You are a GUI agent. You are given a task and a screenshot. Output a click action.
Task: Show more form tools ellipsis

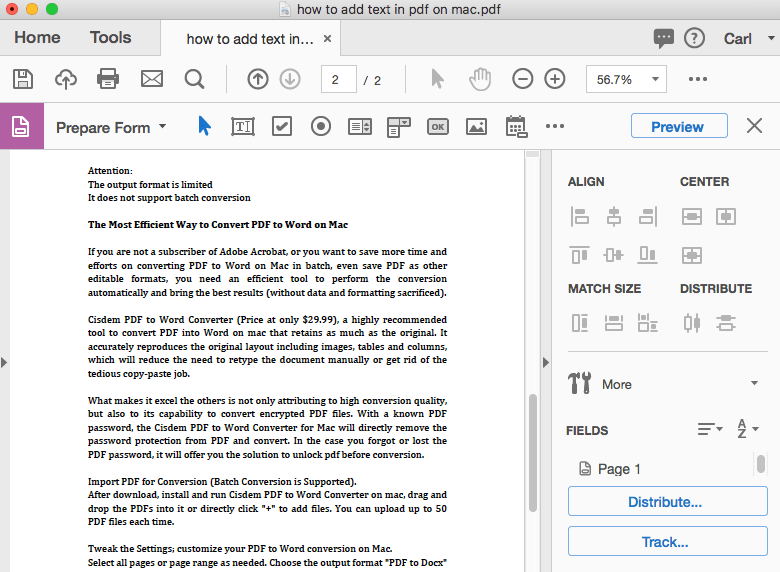[555, 126]
